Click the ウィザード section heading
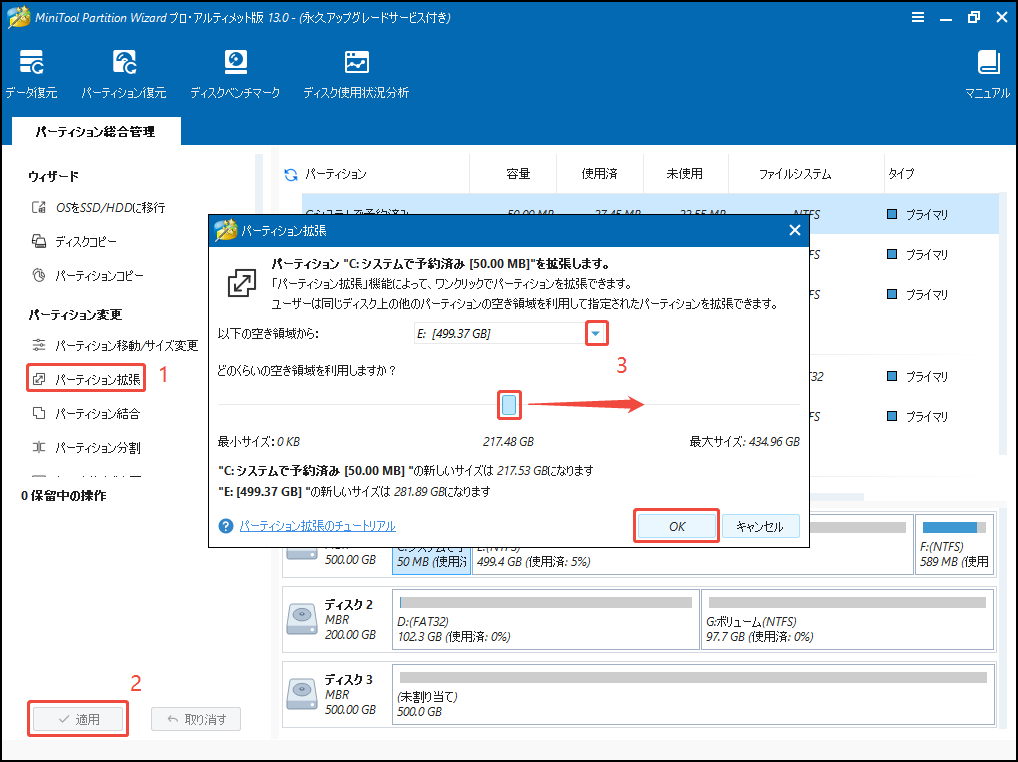This screenshot has height=762, width=1018. pyautogui.click(x=54, y=176)
